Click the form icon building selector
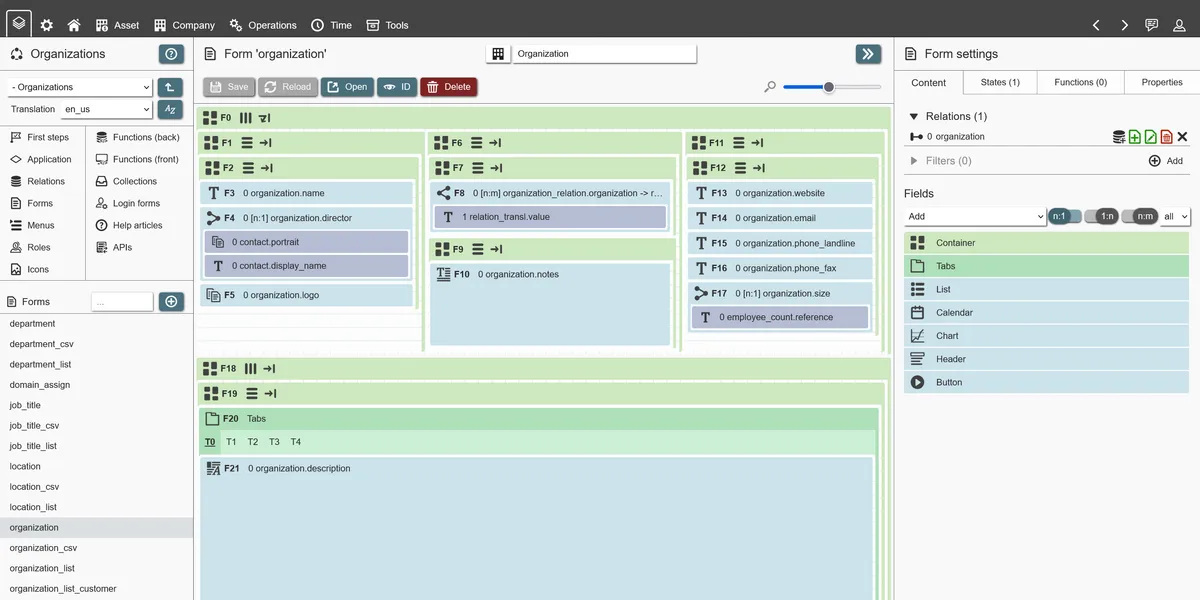This screenshot has width=1200, height=600. pyautogui.click(x=498, y=54)
